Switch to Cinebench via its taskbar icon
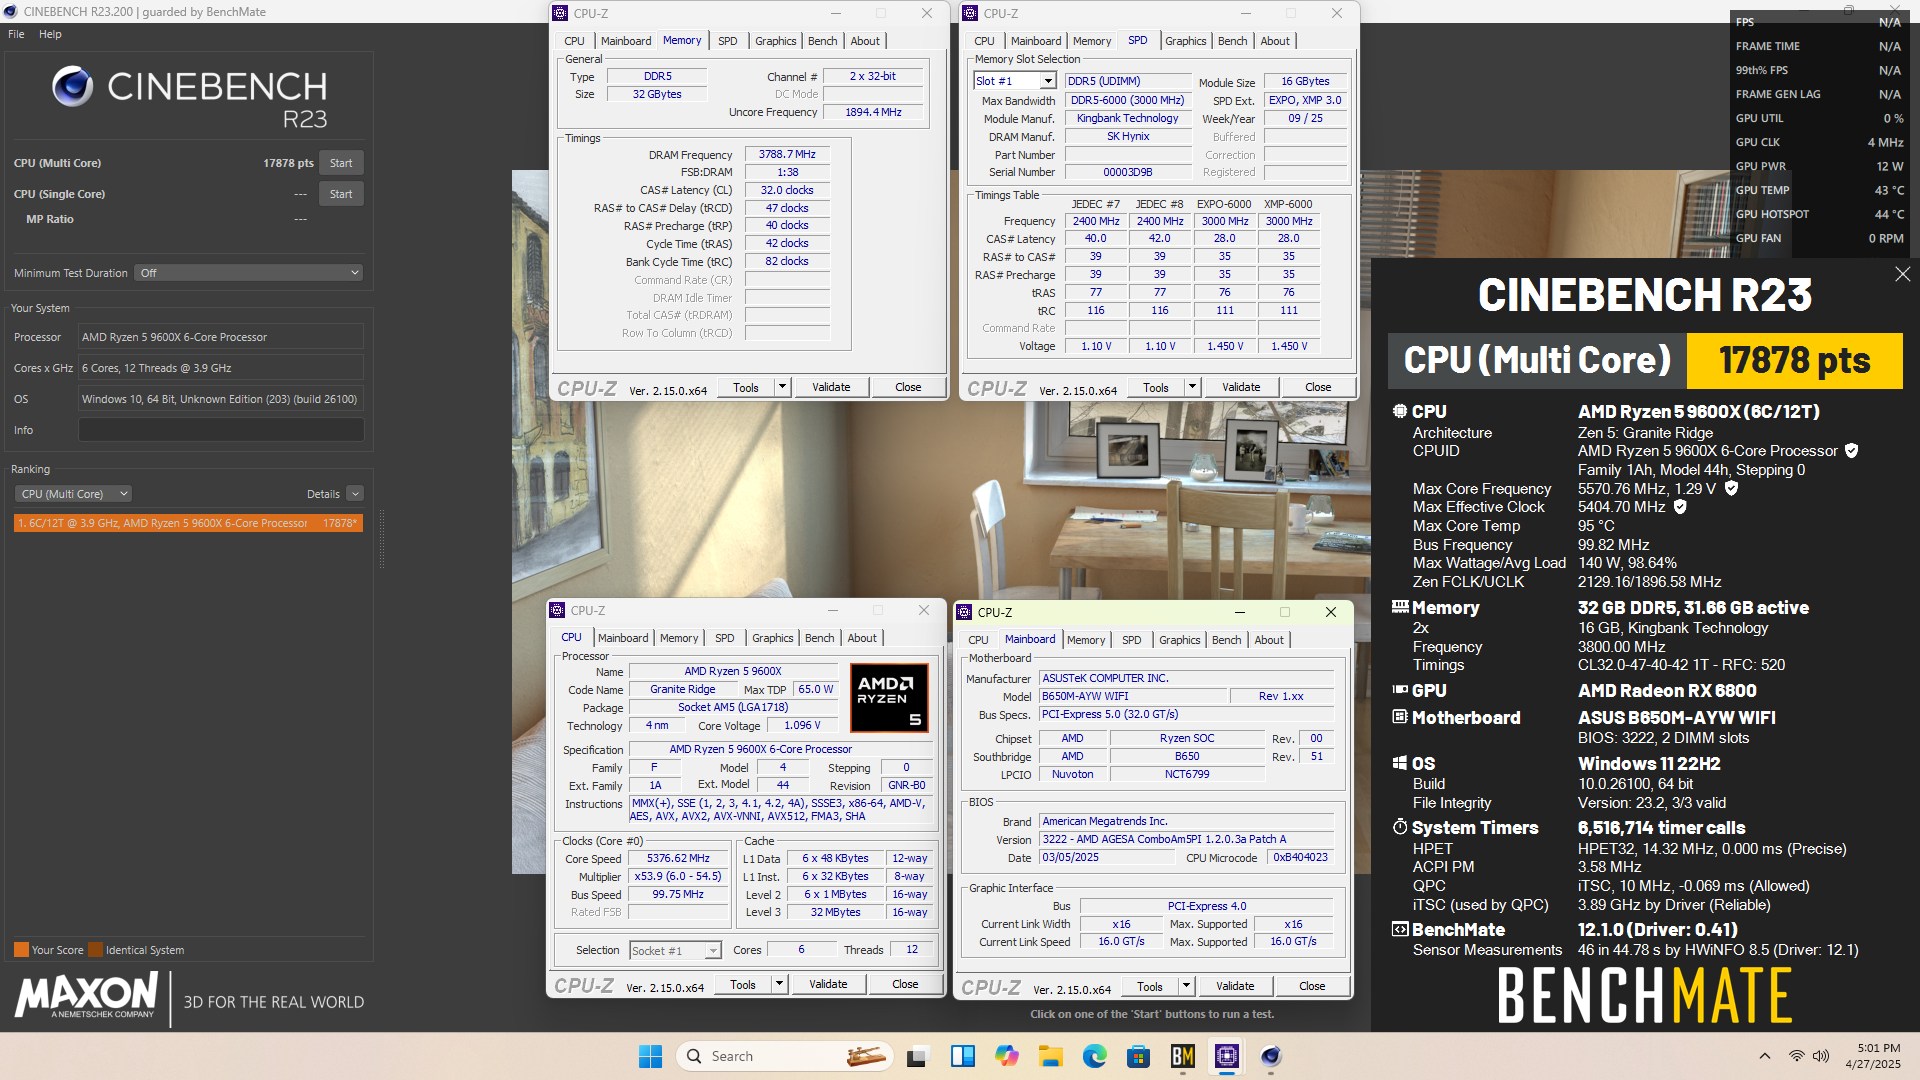 click(1271, 1056)
